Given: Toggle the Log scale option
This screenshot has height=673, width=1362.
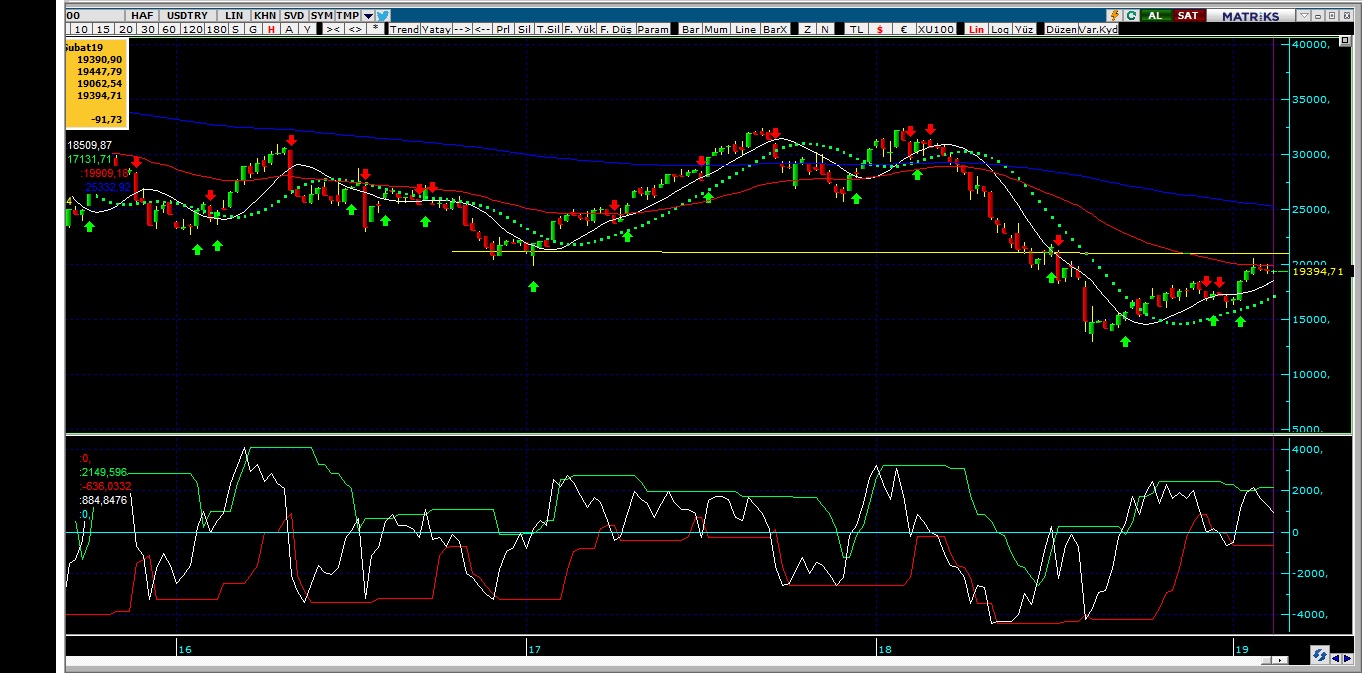Looking at the screenshot, I should tap(1000, 29).
